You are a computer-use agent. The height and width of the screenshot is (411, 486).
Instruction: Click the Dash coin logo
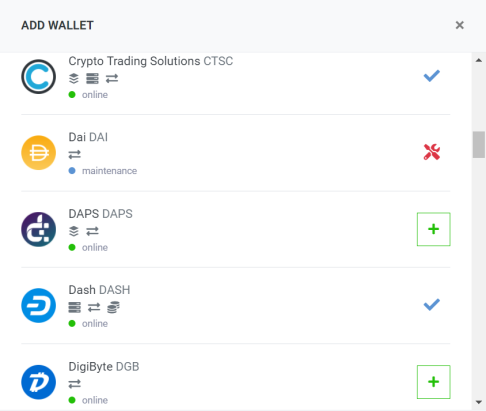click(39, 305)
